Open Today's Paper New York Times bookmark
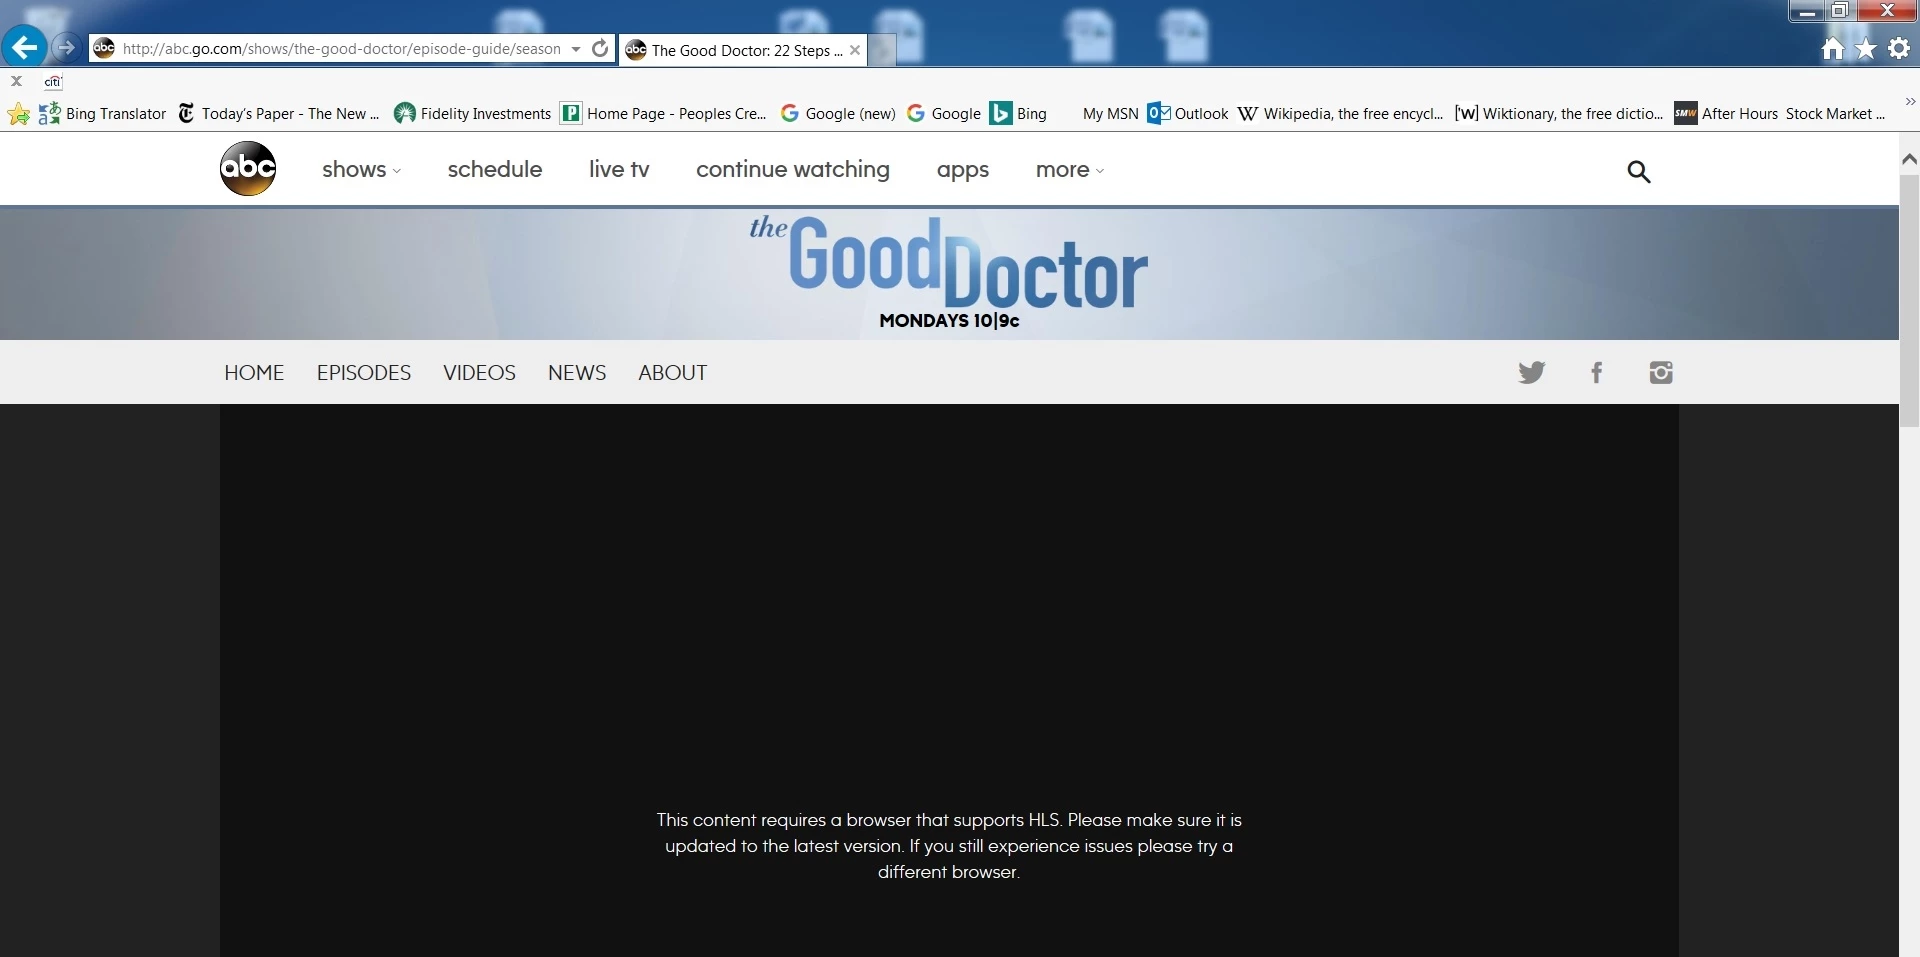Screen dimensions: 1920x957 (x=278, y=114)
